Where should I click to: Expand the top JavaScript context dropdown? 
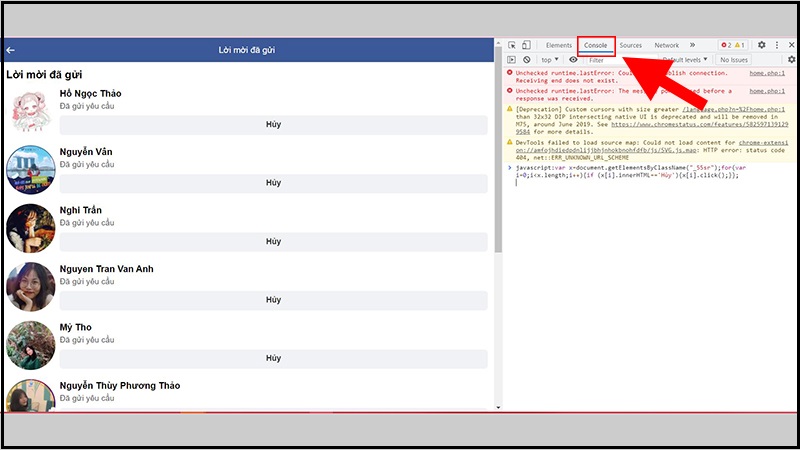click(549, 60)
